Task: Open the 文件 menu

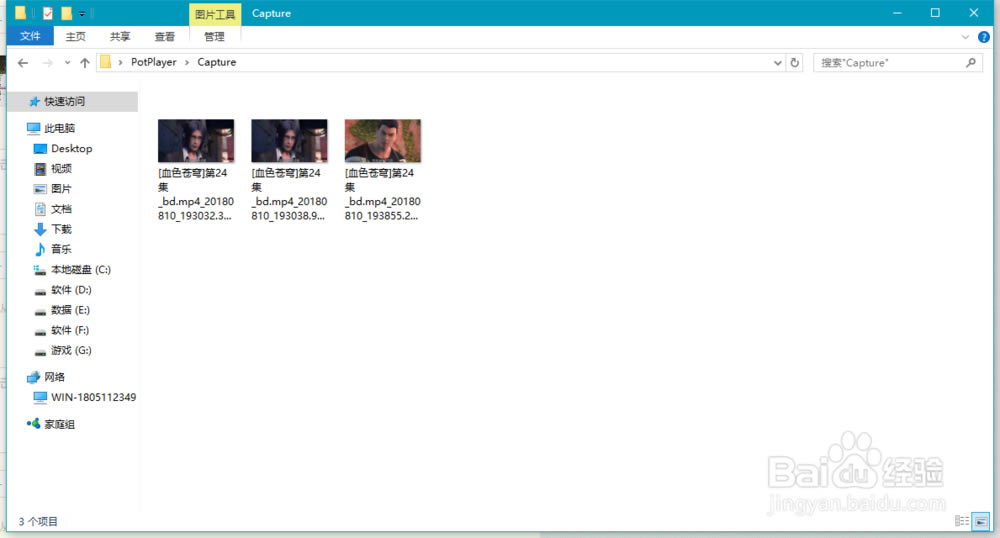Action: point(30,36)
